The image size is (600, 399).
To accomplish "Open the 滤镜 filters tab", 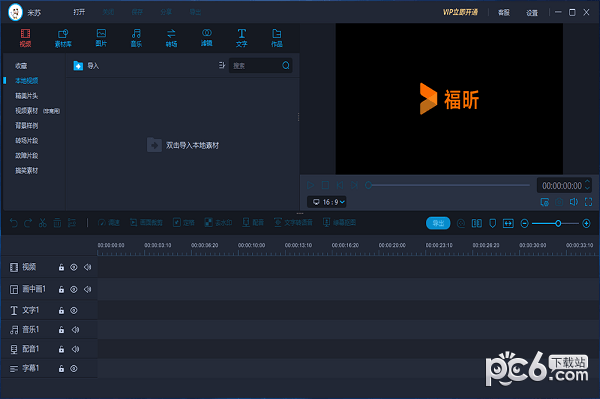I will pos(207,38).
